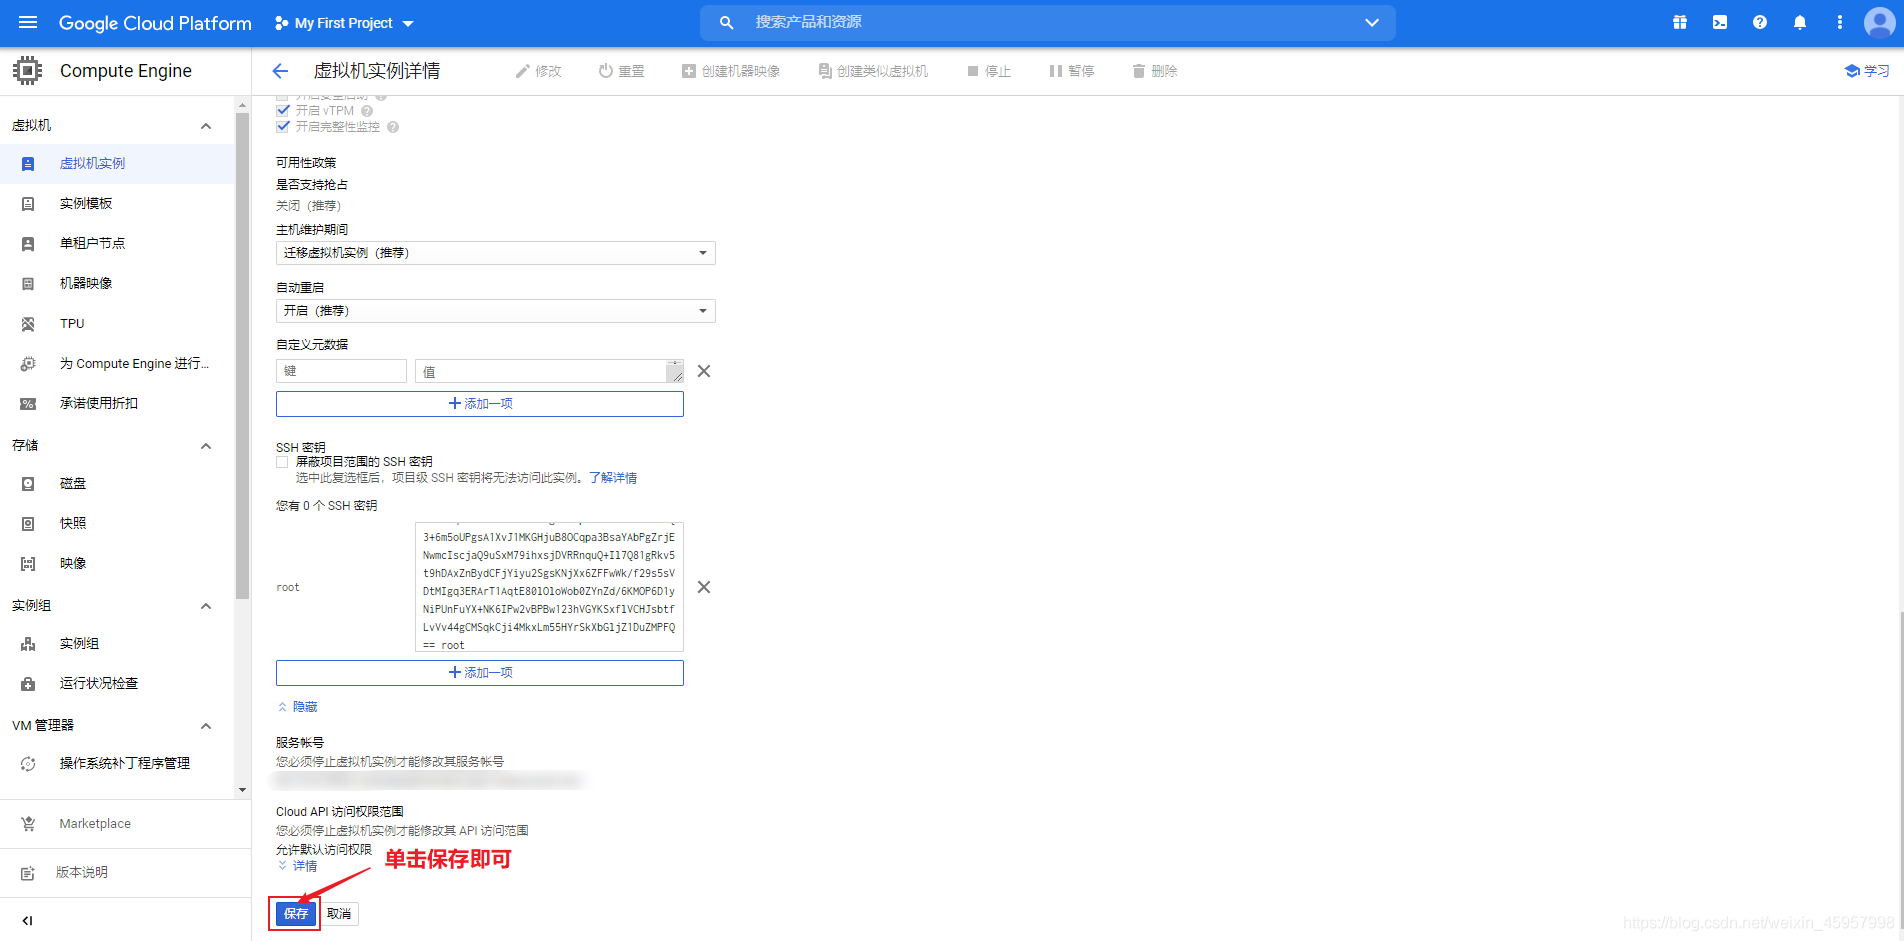Go back with the left arrow
Viewport: 1904px width, 941px height.
280,71
